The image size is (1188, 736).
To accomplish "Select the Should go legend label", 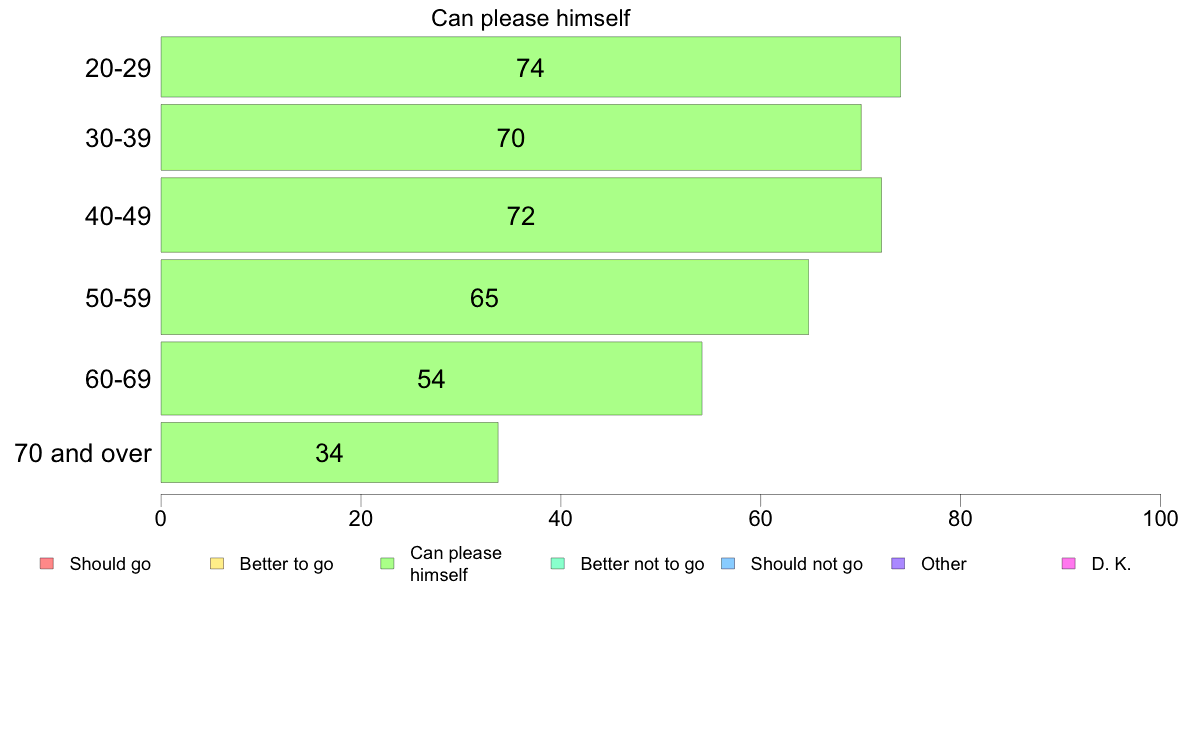I will pos(110,564).
